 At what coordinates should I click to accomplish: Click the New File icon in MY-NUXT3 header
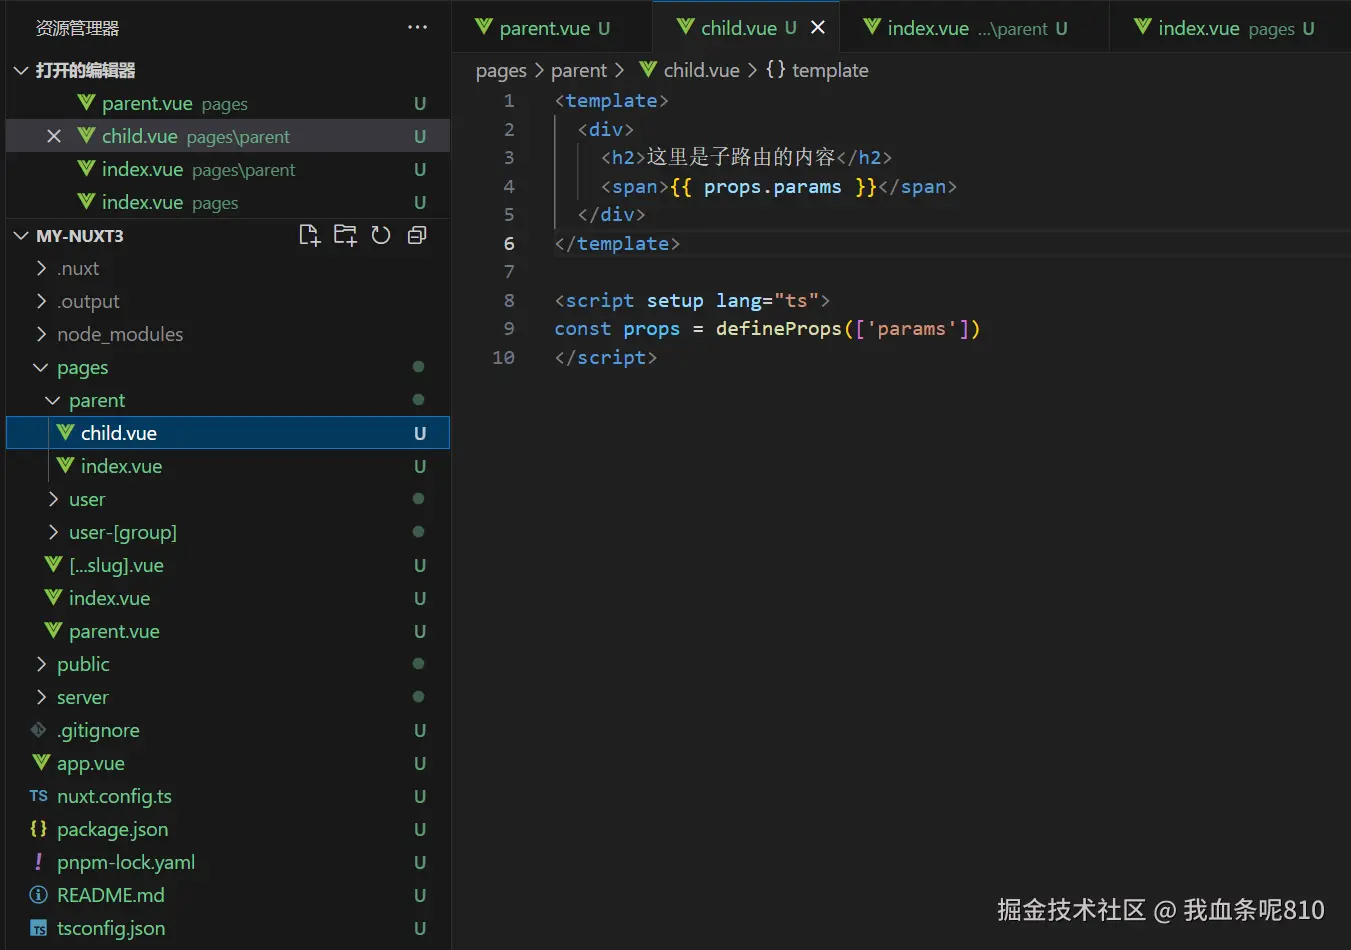tap(309, 235)
